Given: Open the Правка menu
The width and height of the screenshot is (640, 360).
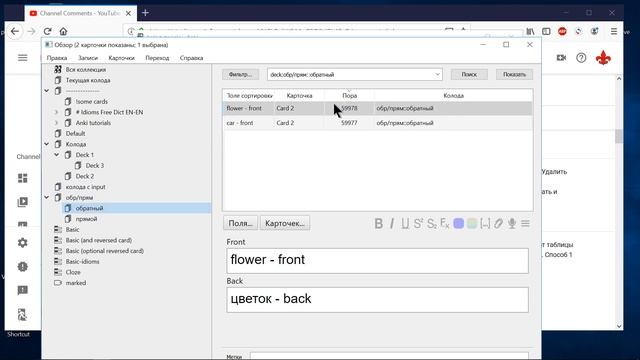Looking at the screenshot, I should pos(57,58).
